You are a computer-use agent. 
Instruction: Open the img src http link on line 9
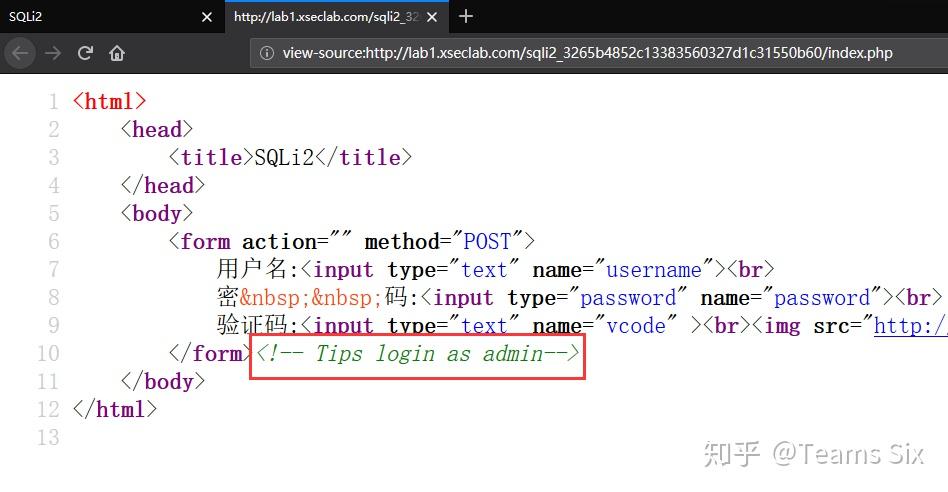coord(911,326)
